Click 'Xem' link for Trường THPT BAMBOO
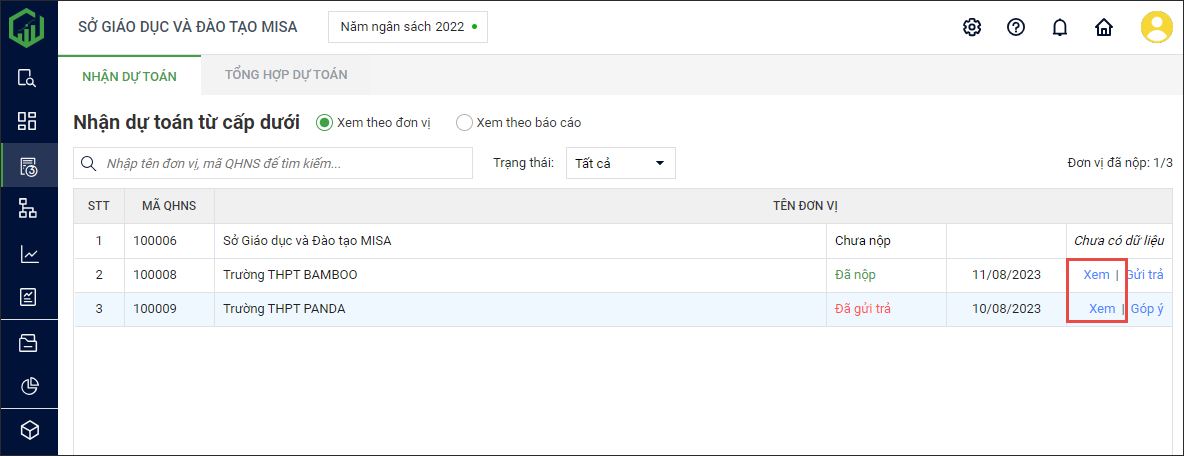1184x456 pixels. [x=1096, y=275]
